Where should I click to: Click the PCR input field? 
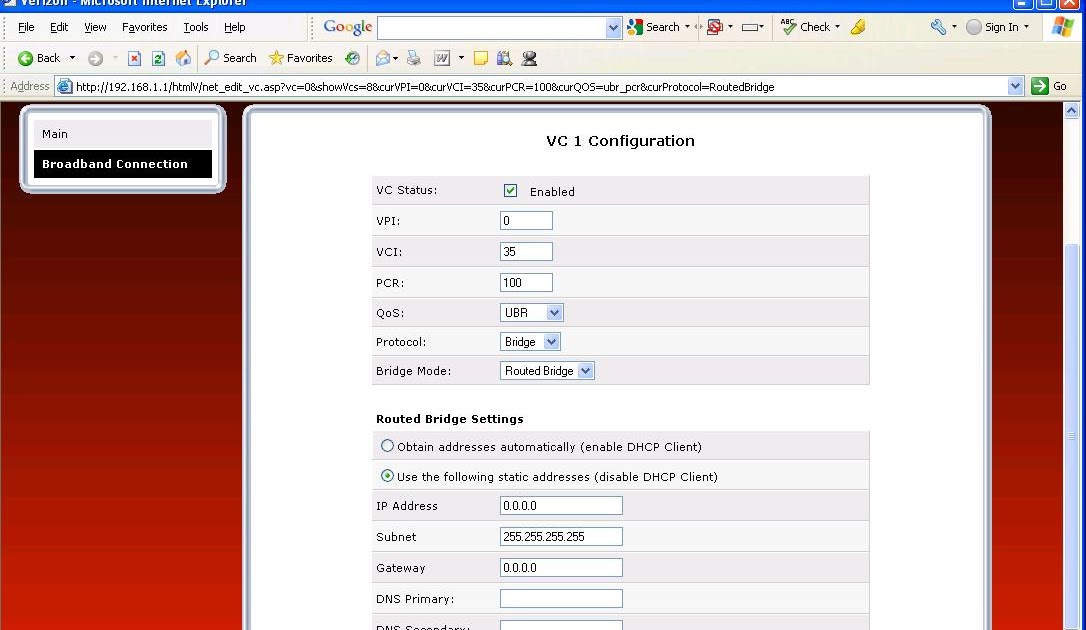pyautogui.click(x=526, y=282)
